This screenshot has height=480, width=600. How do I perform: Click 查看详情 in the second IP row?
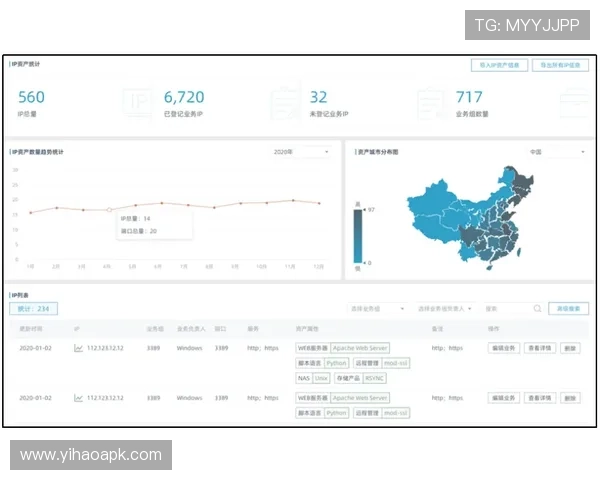540,398
